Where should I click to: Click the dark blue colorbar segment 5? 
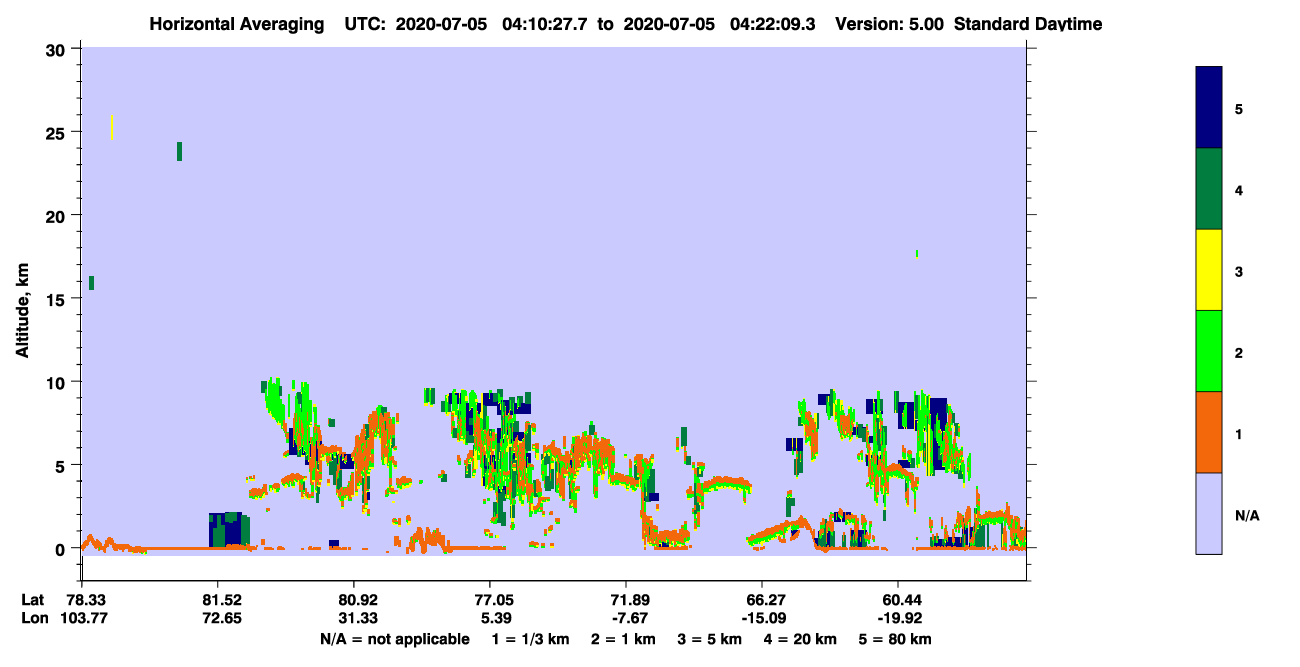click(x=1209, y=108)
